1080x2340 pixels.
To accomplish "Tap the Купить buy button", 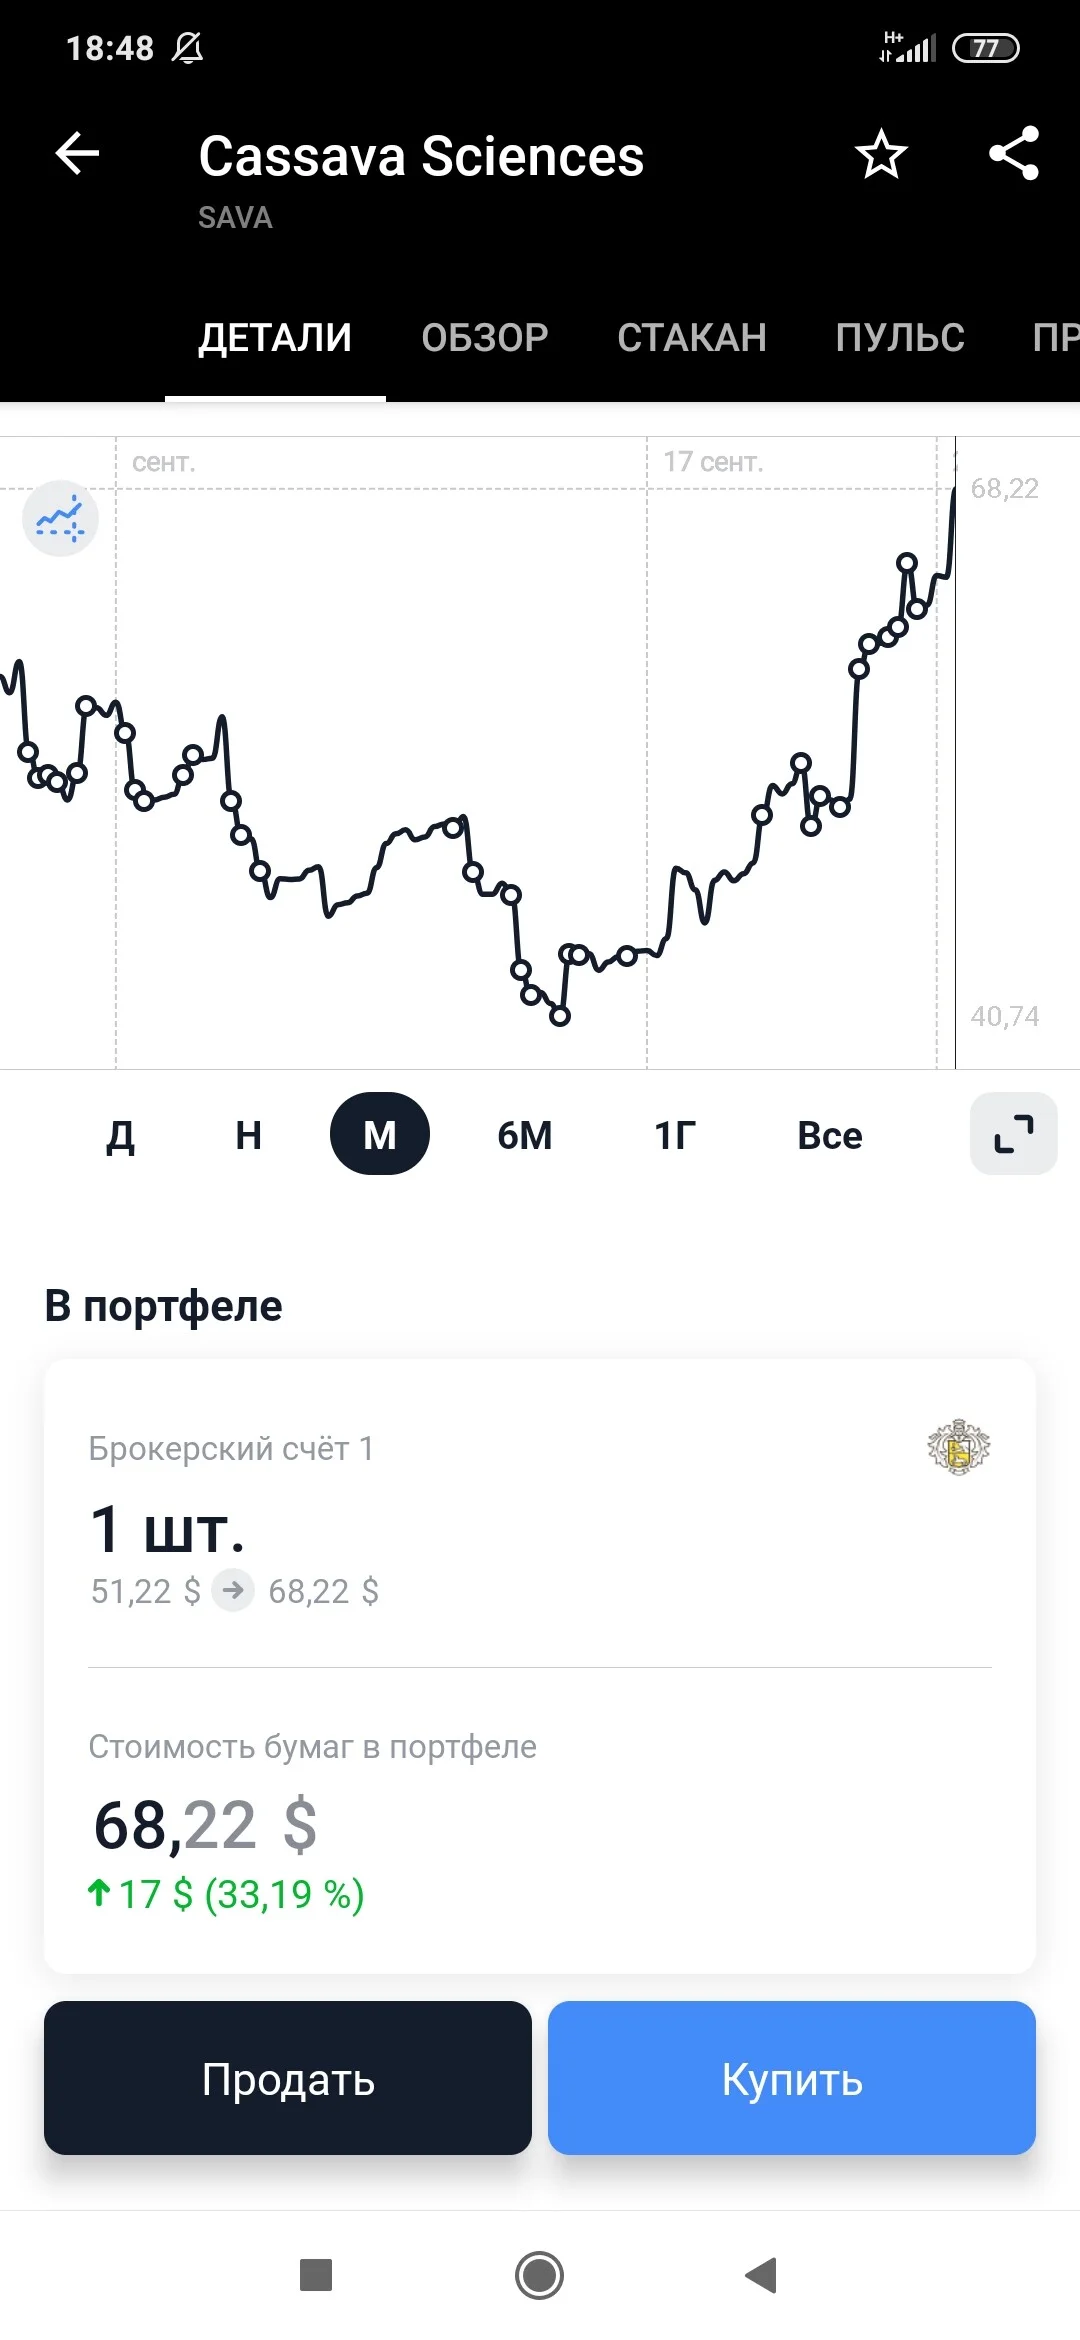I will point(792,2078).
